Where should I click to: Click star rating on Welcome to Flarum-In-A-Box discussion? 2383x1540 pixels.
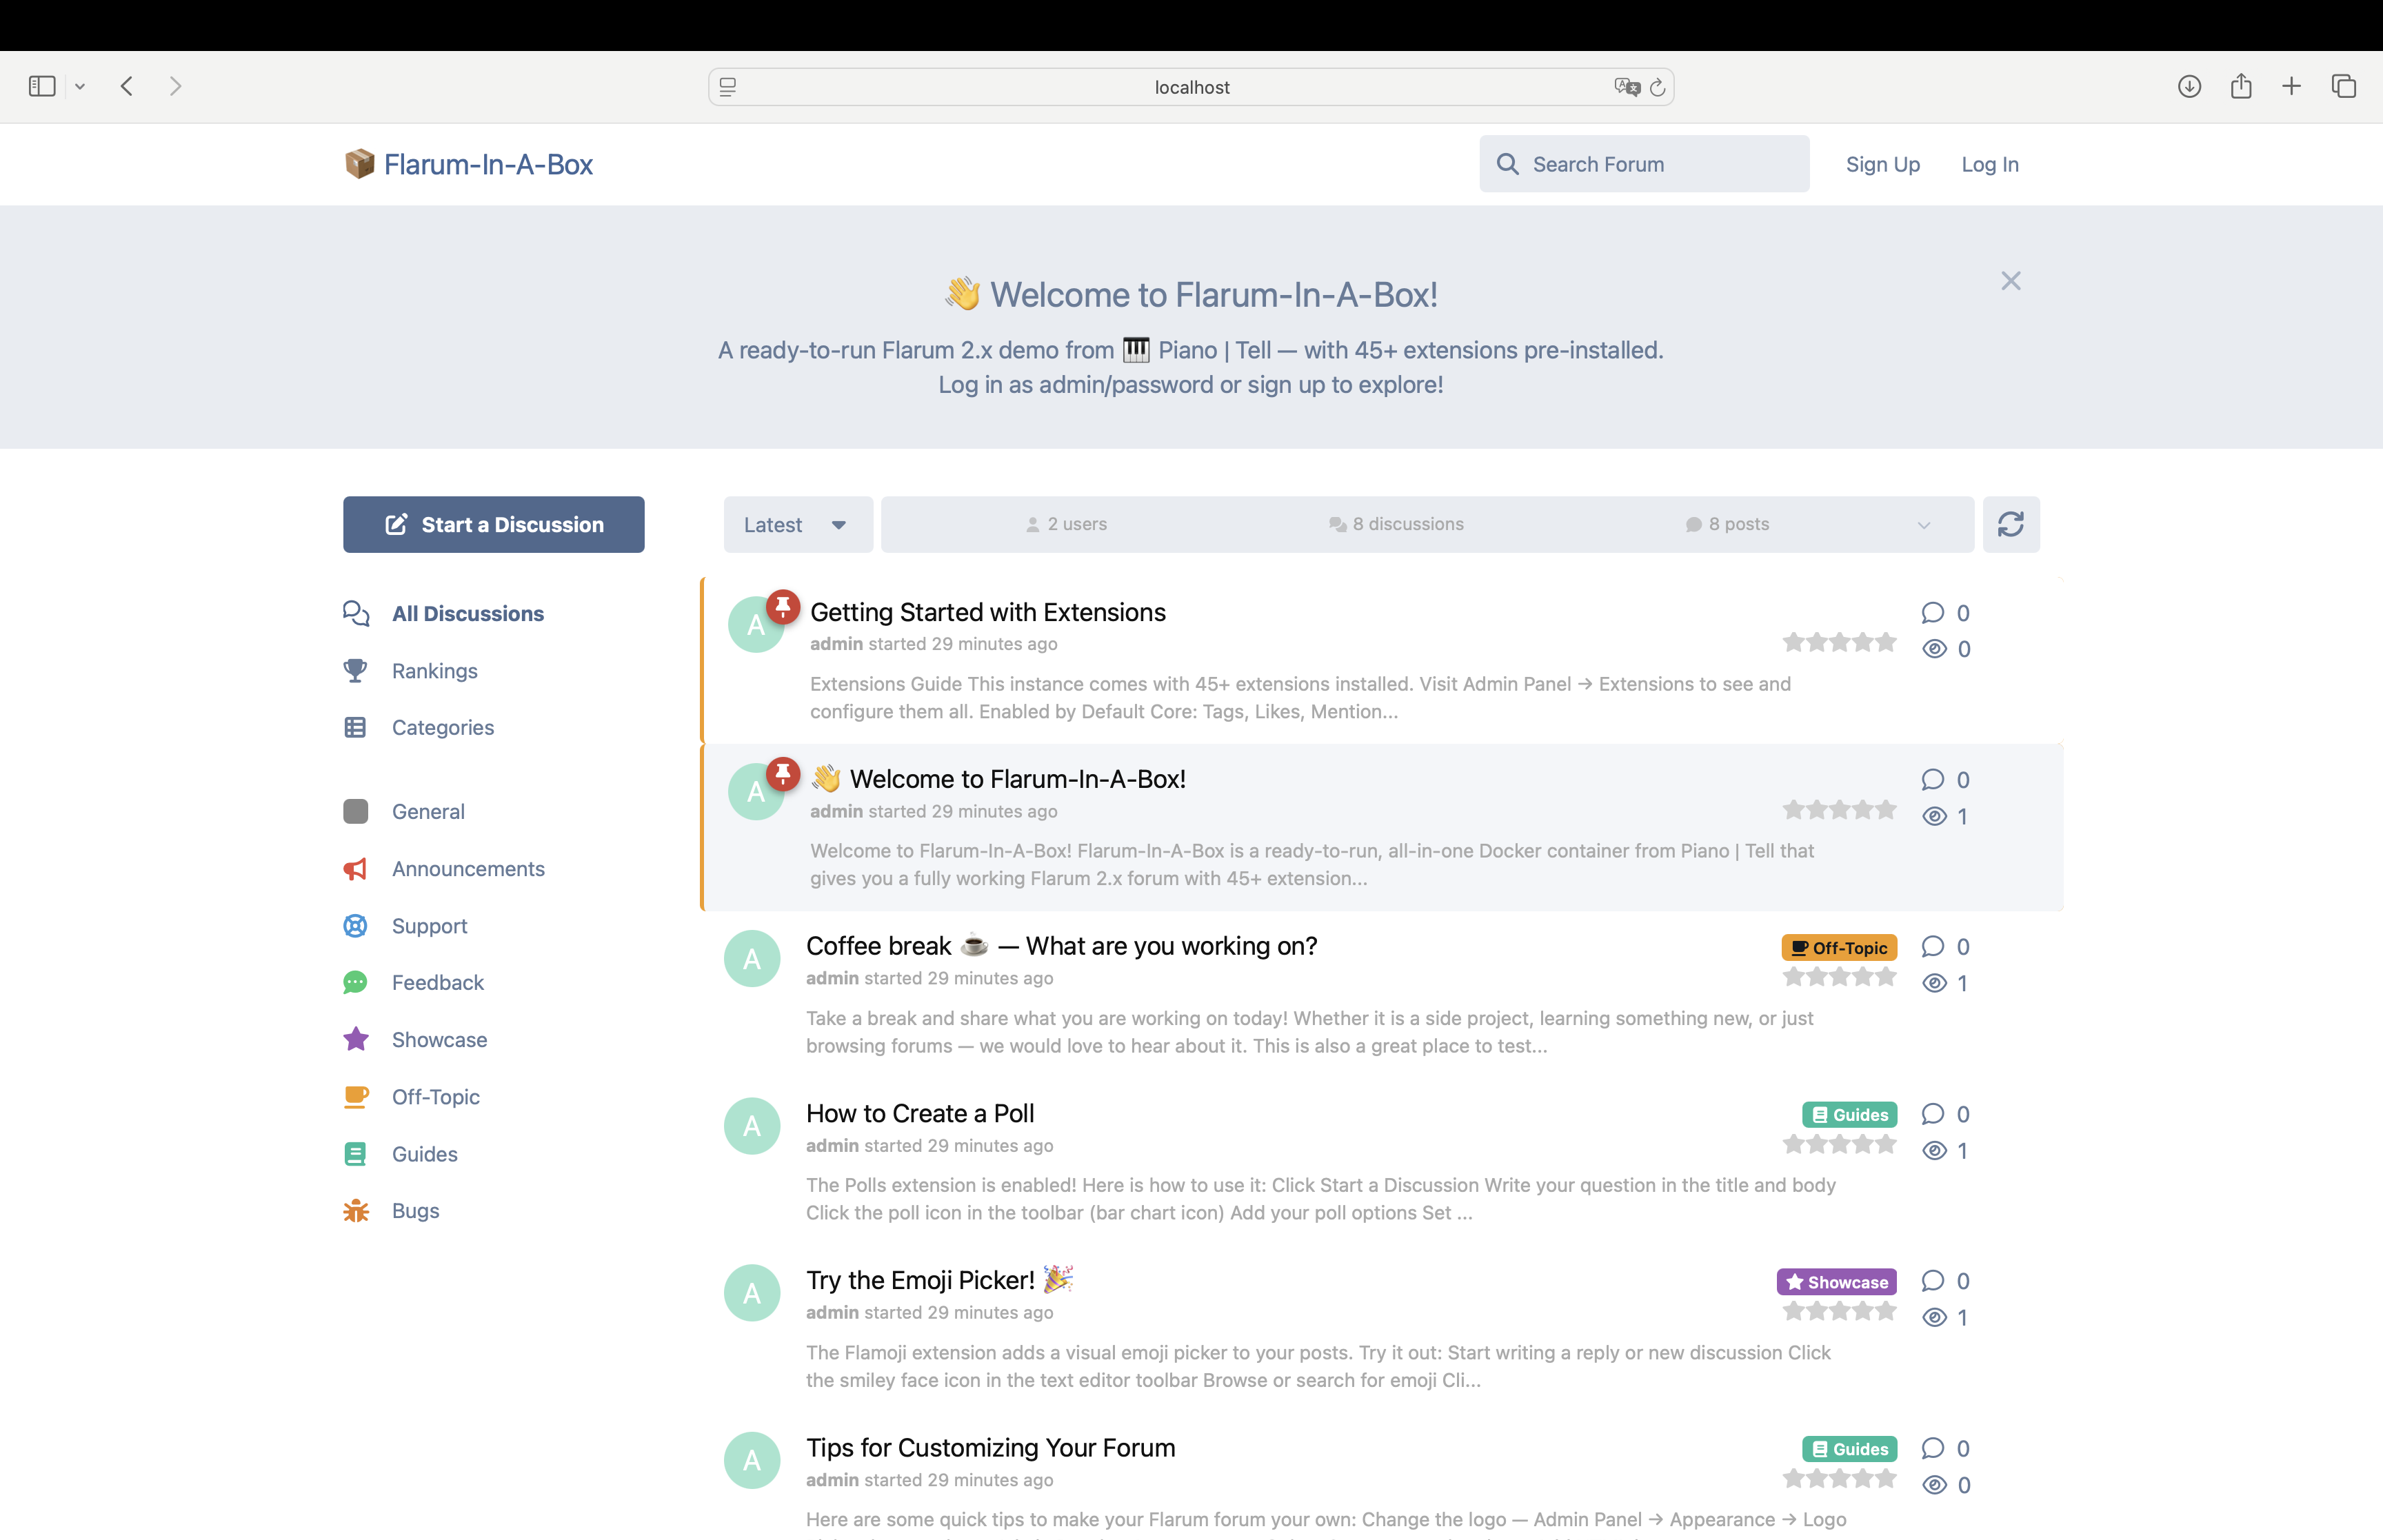1839,809
